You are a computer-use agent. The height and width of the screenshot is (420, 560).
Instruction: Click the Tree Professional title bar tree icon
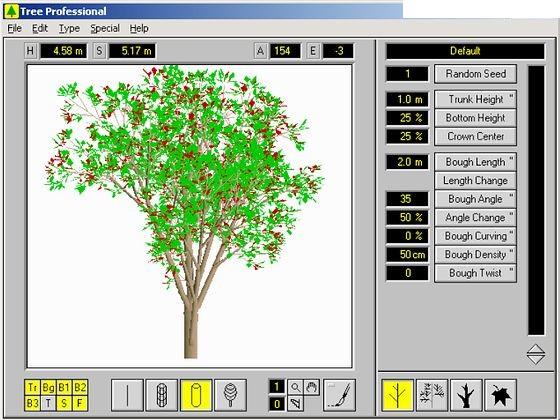11,11
